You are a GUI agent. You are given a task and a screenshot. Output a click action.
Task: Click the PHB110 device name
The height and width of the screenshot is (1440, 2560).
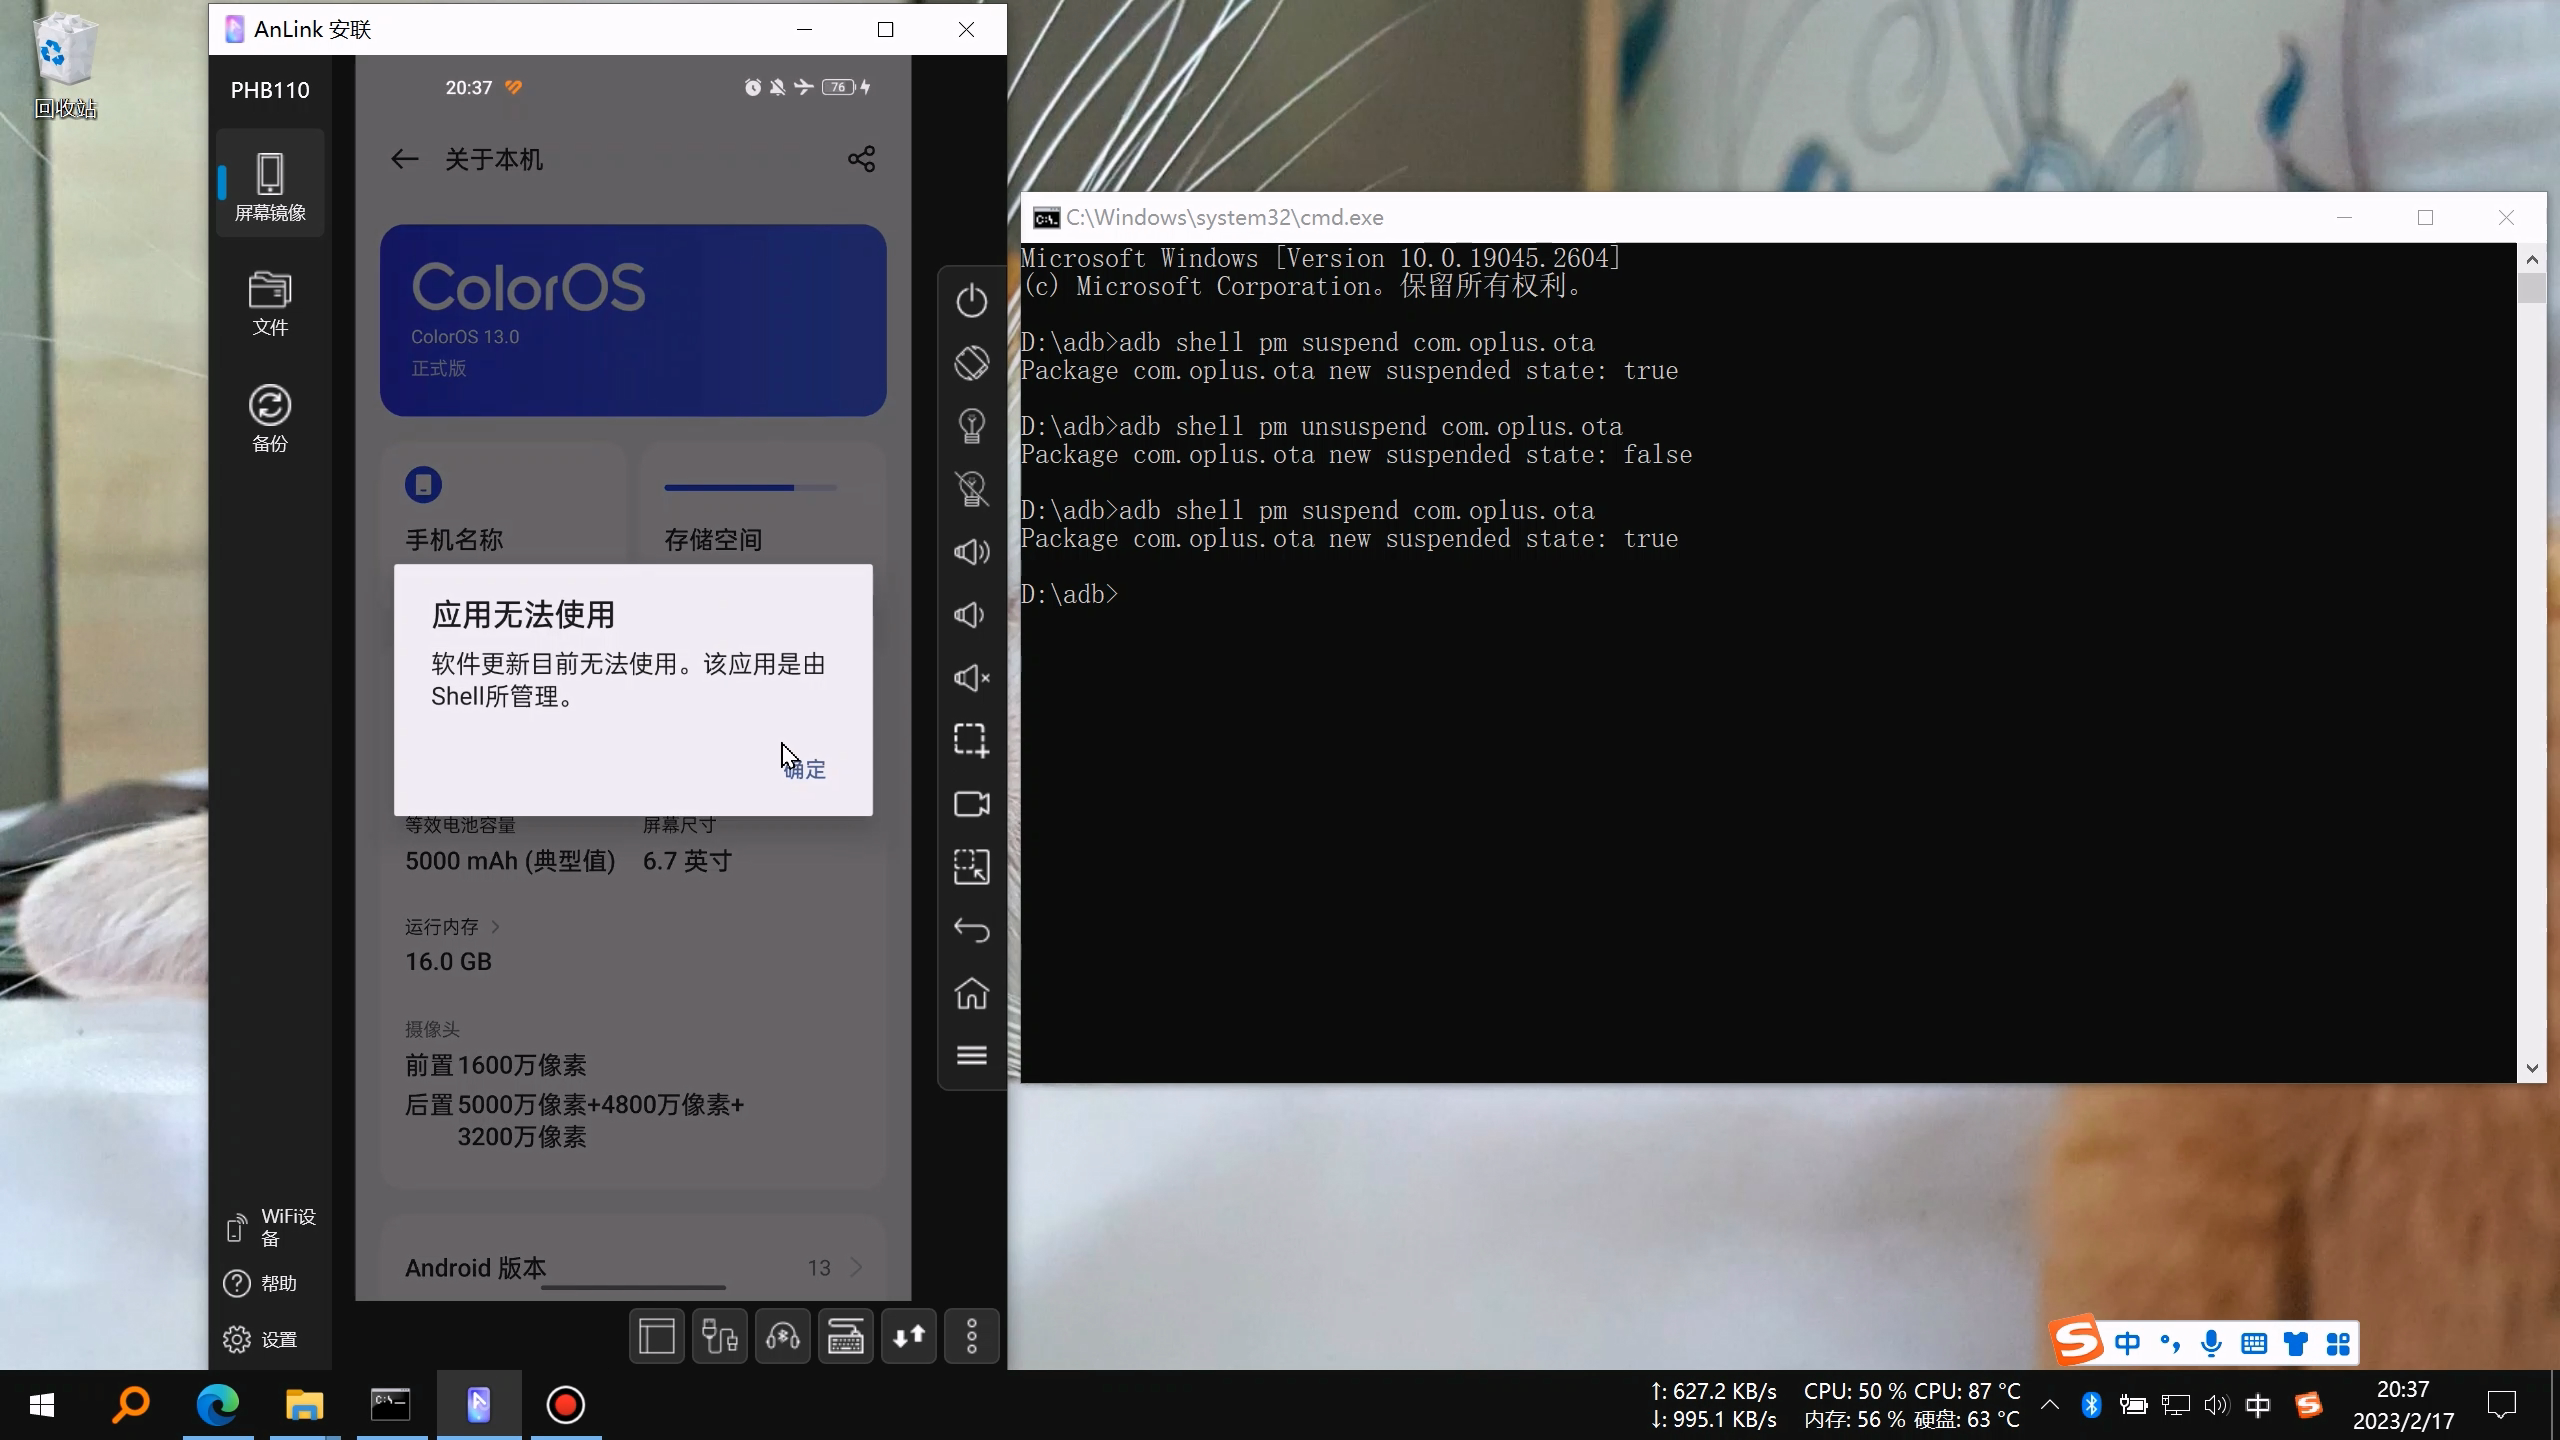pyautogui.click(x=270, y=90)
